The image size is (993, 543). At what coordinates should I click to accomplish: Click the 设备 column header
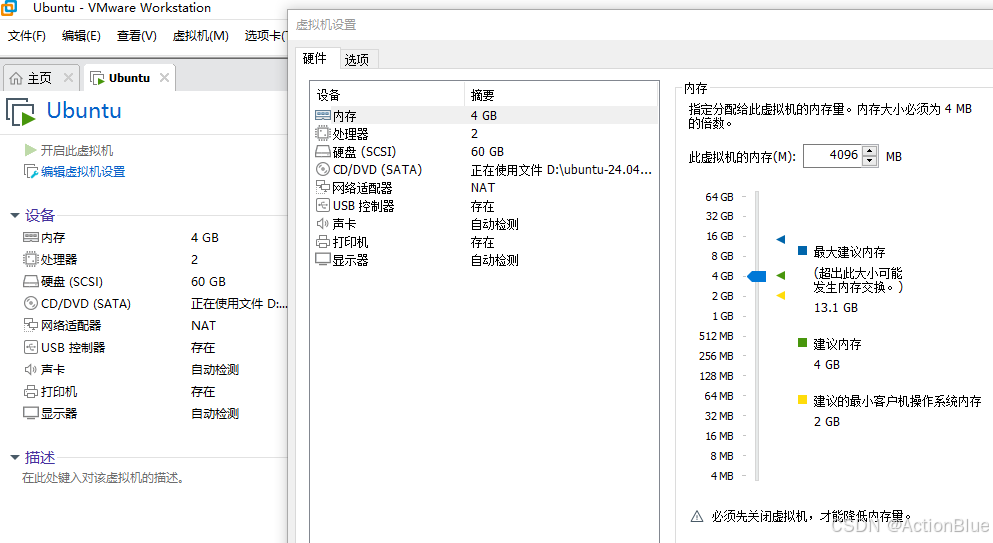388,95
